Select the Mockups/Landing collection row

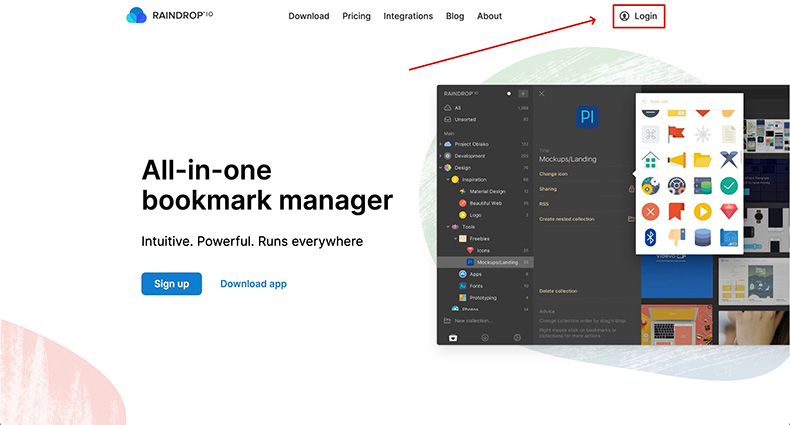(x=485, y=262)
